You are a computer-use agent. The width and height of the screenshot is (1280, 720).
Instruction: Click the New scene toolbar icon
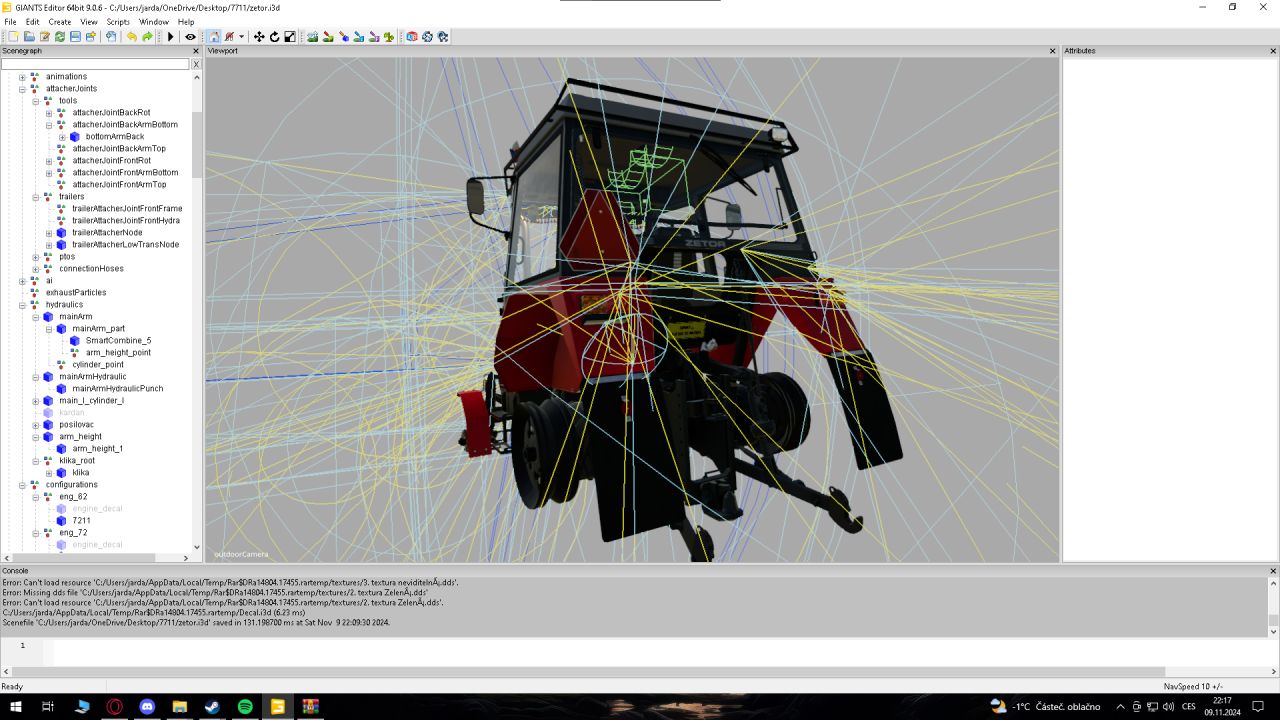click(x=14, y=37)
